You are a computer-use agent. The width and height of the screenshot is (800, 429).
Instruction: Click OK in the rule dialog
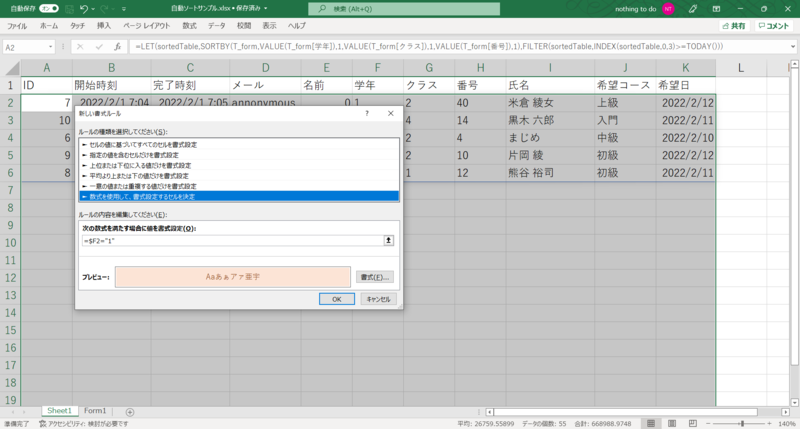click(337, 299)
